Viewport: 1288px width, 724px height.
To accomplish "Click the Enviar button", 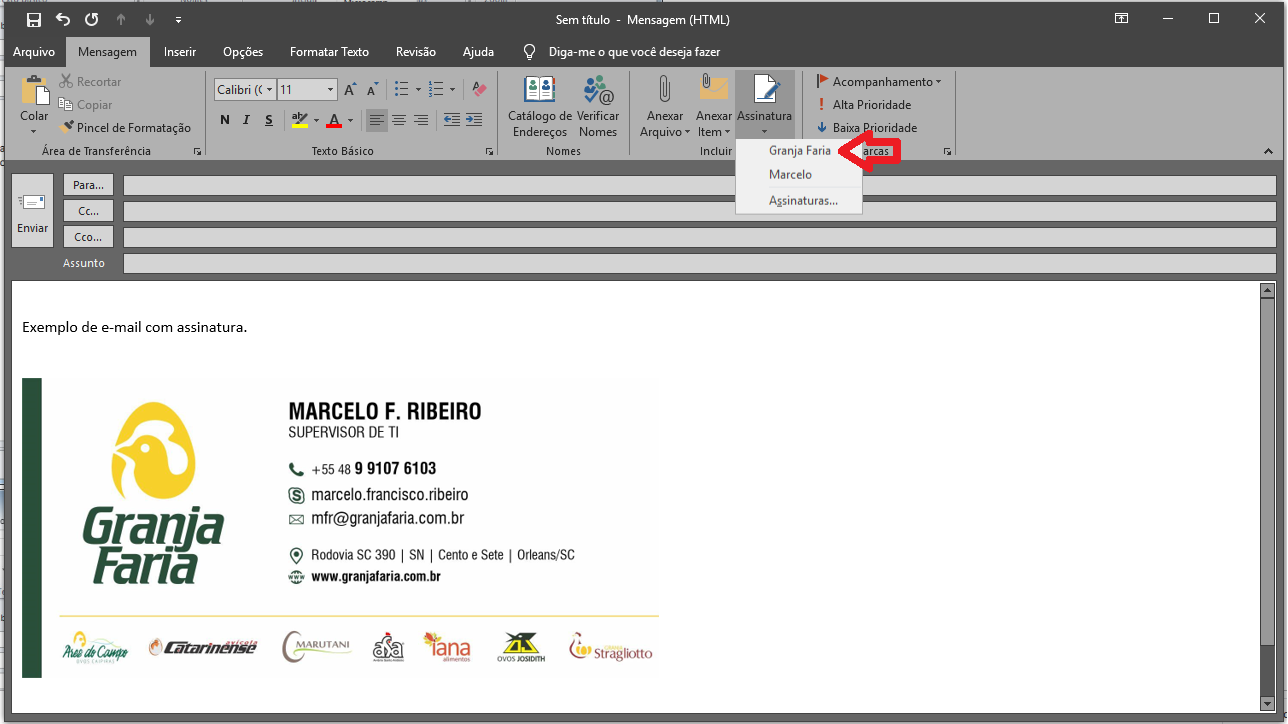I will coord(32,210).
